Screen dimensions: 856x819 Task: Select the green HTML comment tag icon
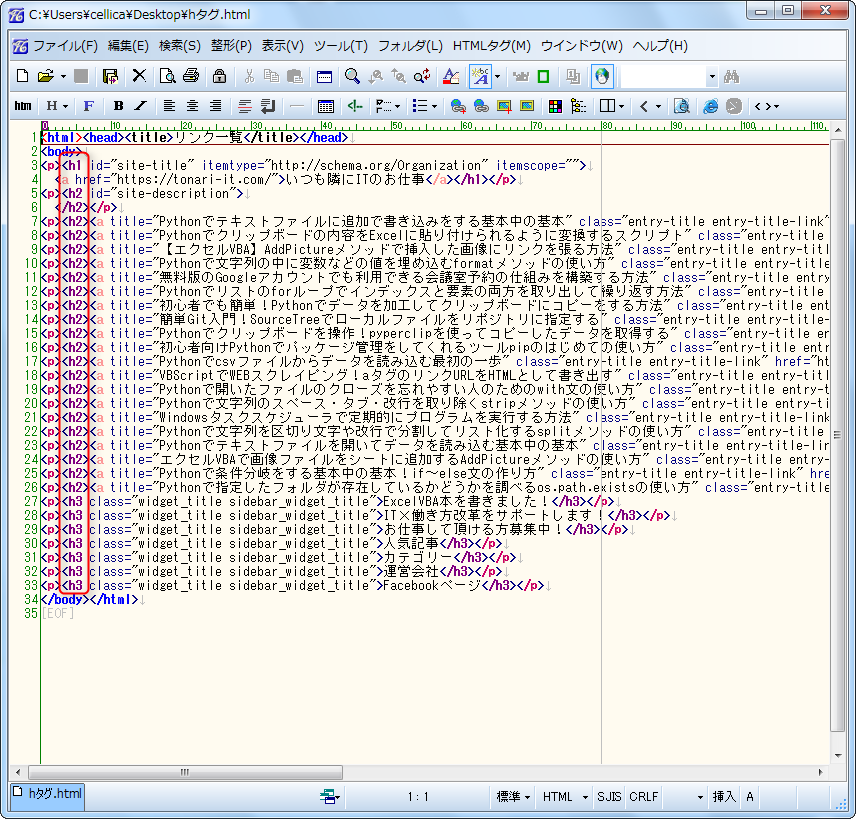coord(358,106)
